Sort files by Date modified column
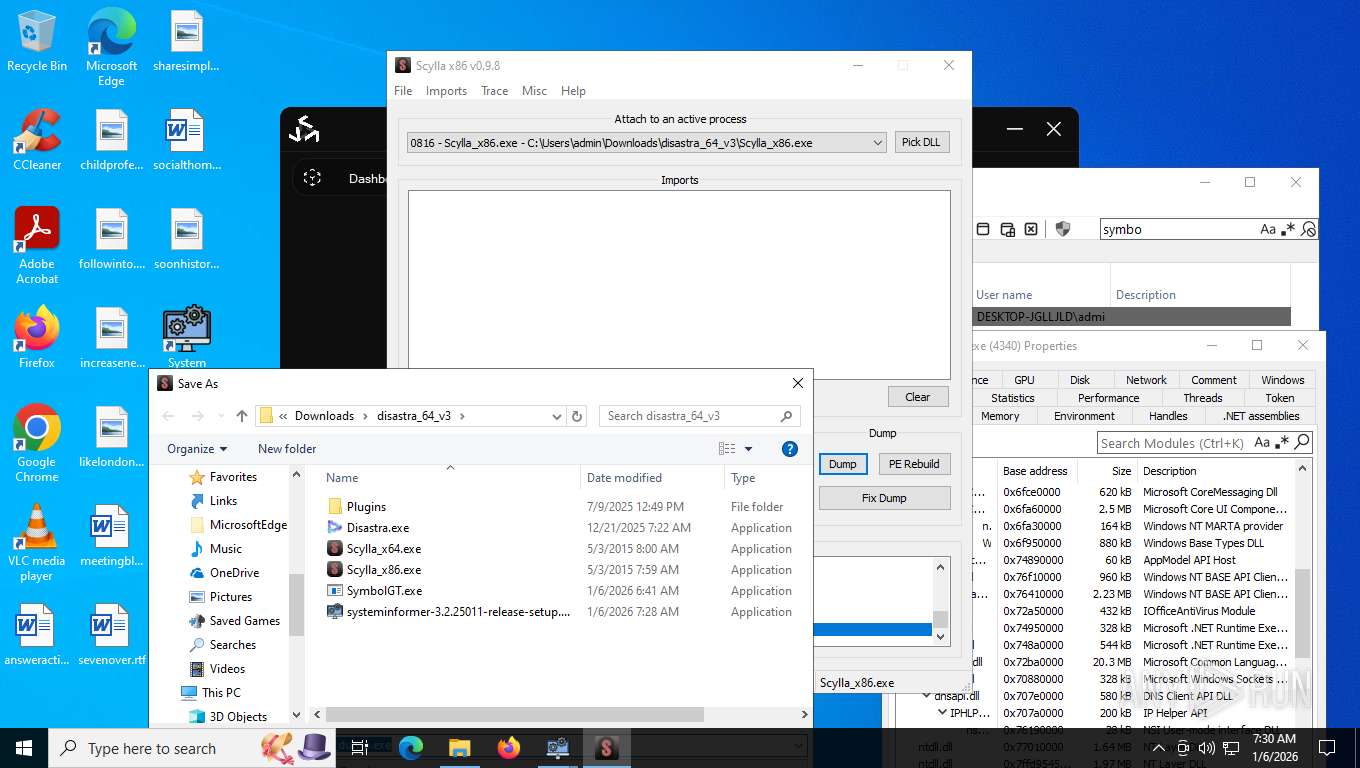 click(x=652, y=478)
